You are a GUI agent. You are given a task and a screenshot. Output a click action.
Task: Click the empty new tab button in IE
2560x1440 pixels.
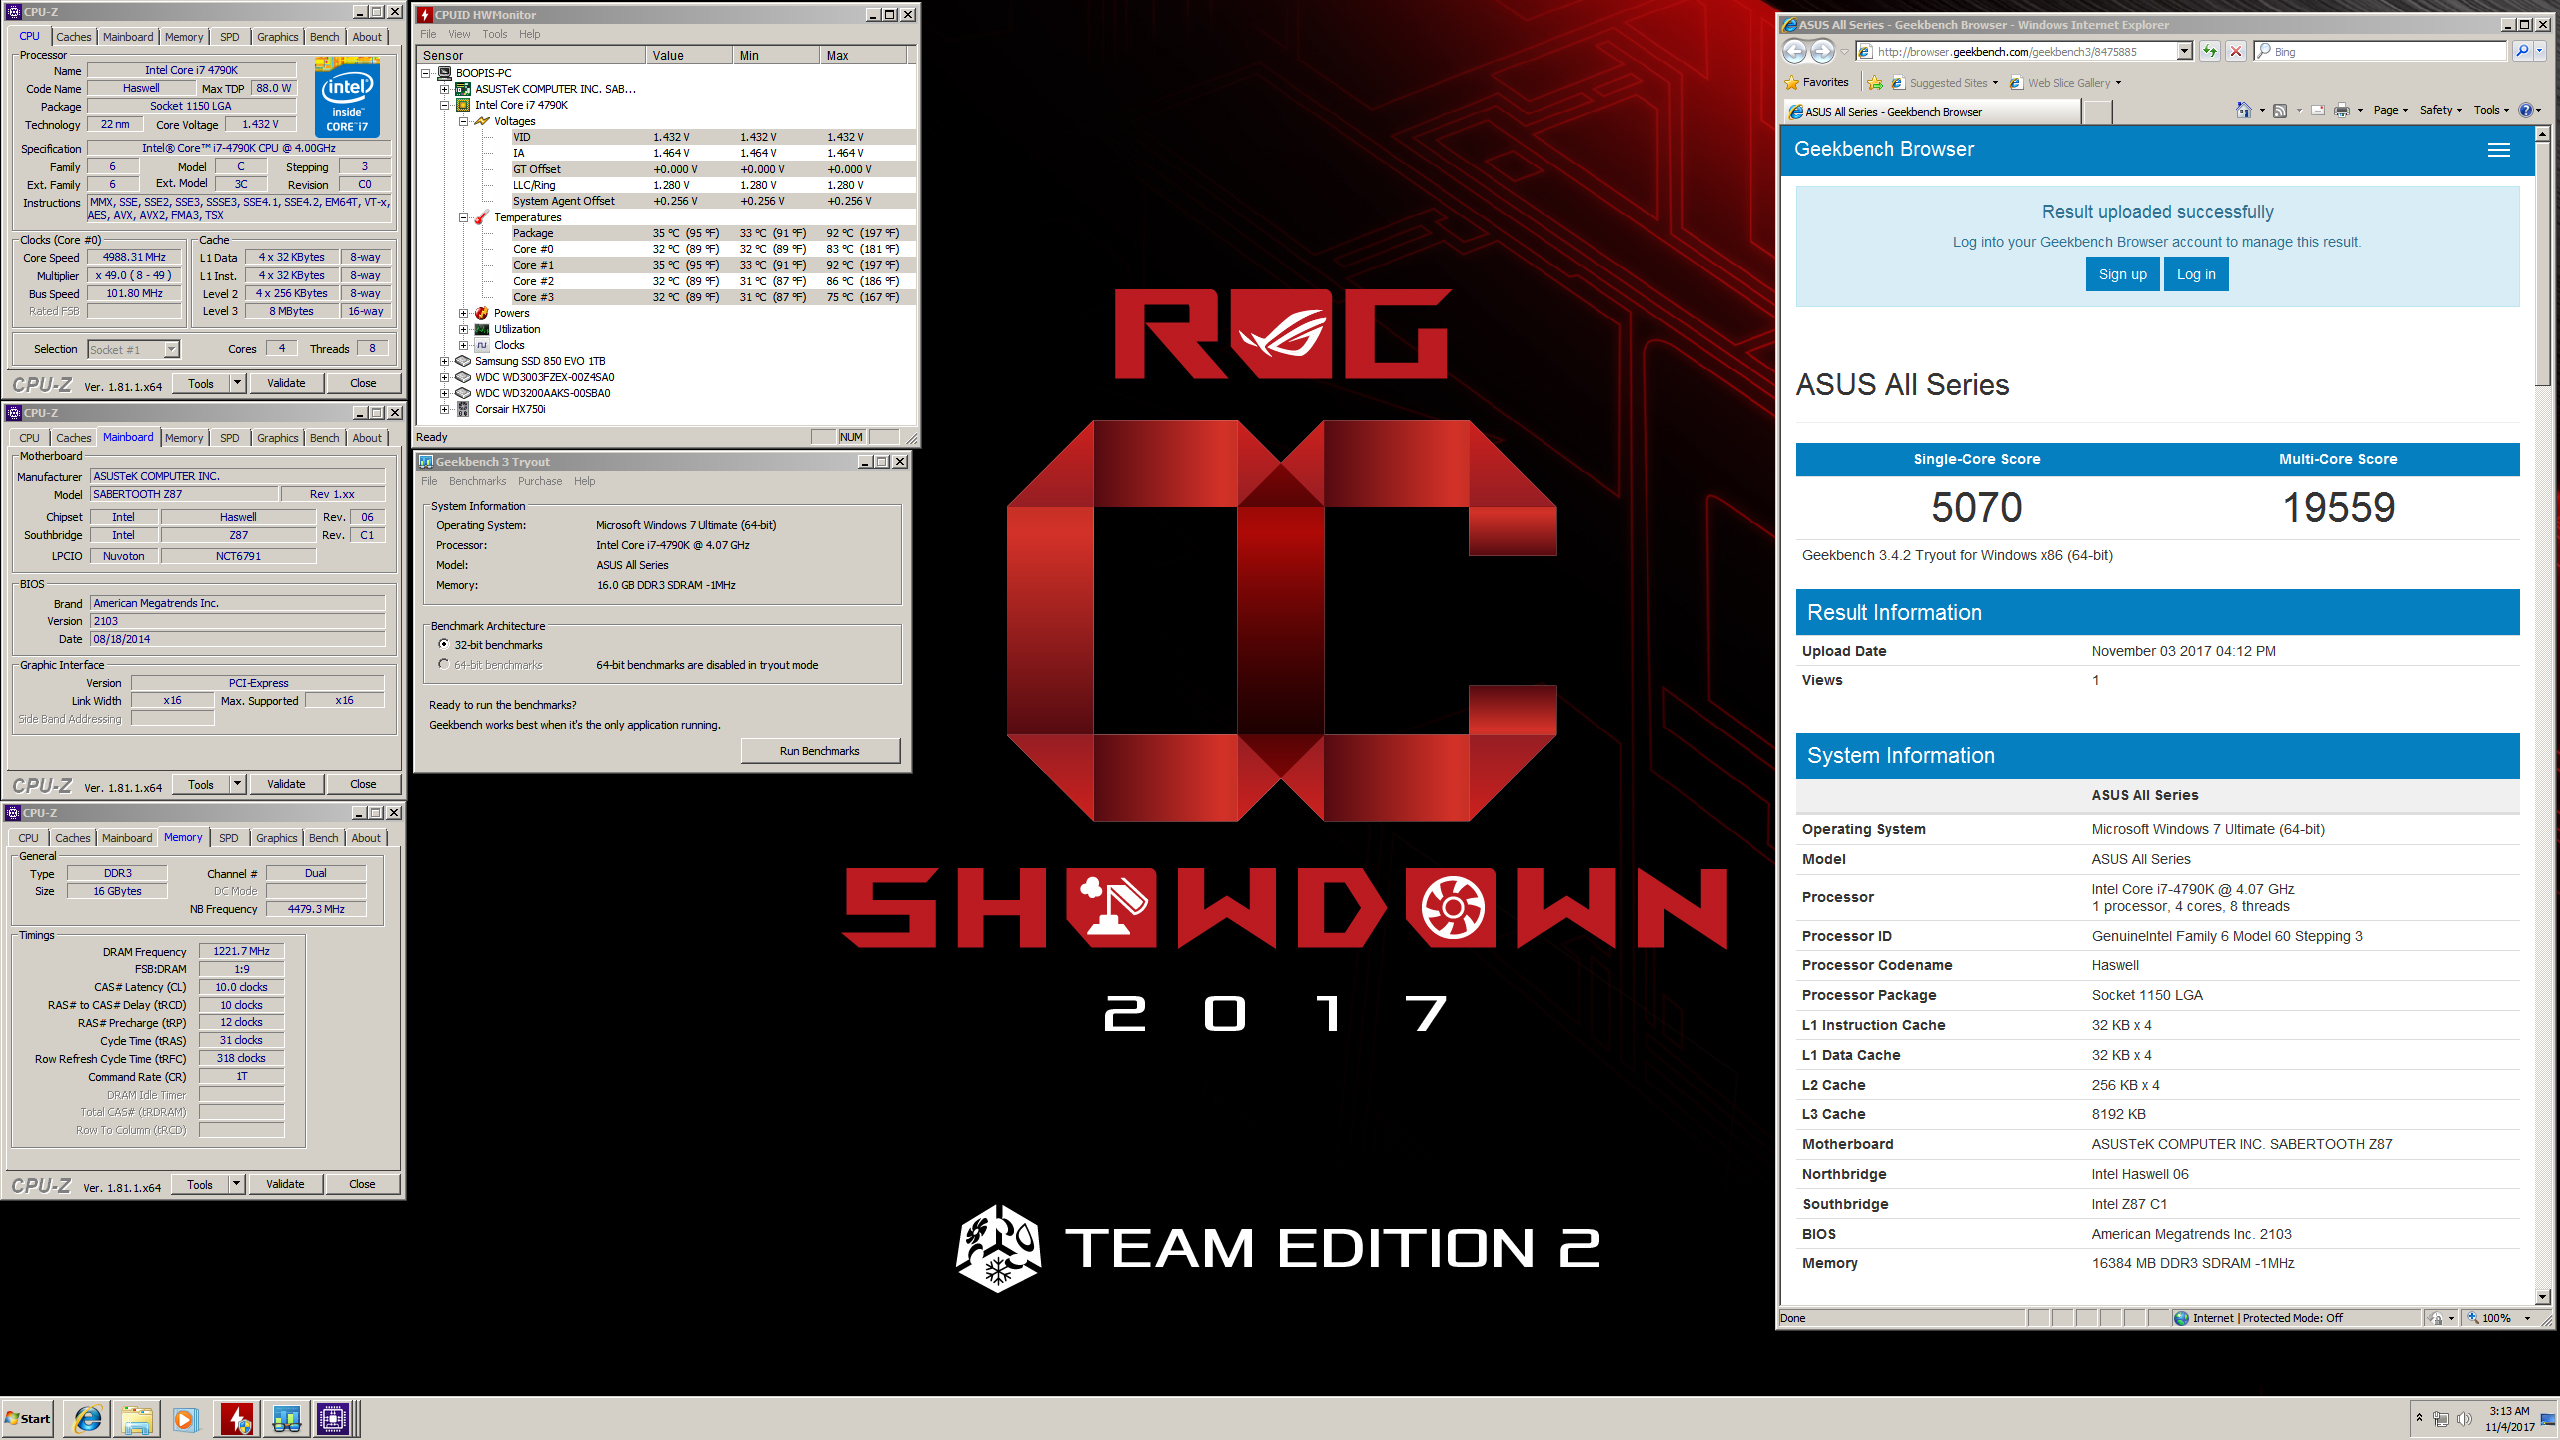(x=2097, y=112)
